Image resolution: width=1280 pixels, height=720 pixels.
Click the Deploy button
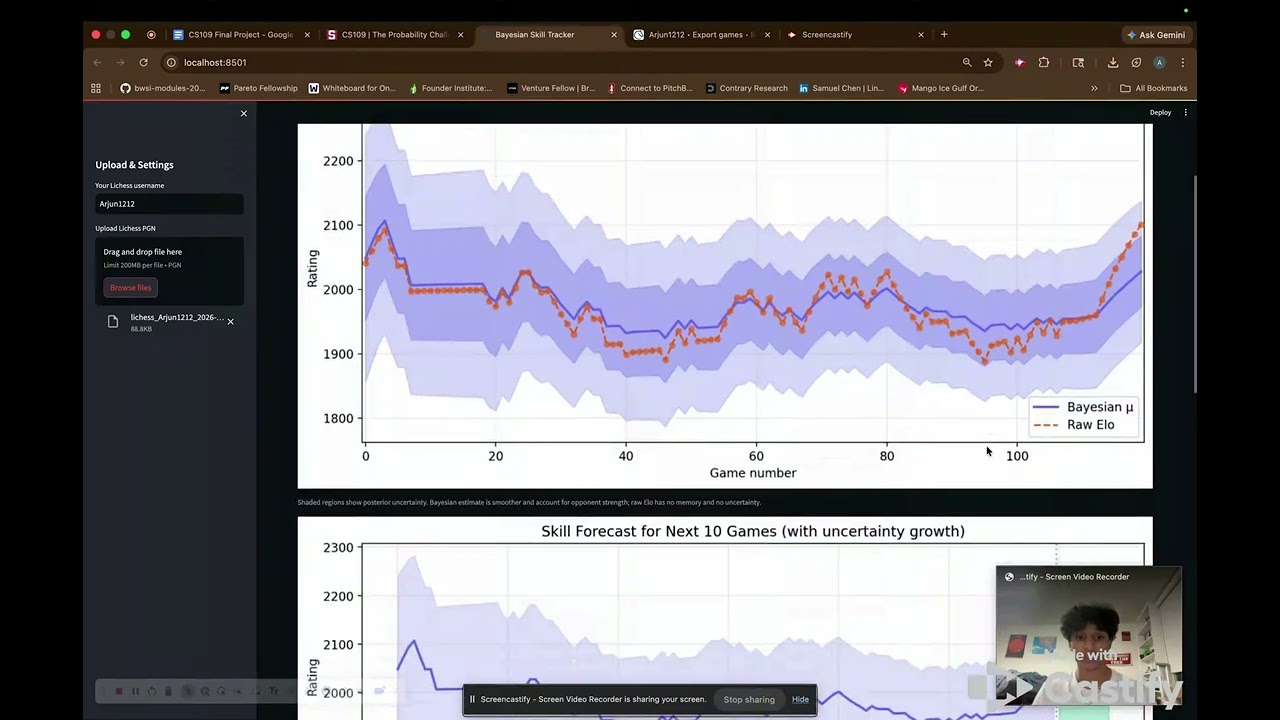pos(1160,112)
